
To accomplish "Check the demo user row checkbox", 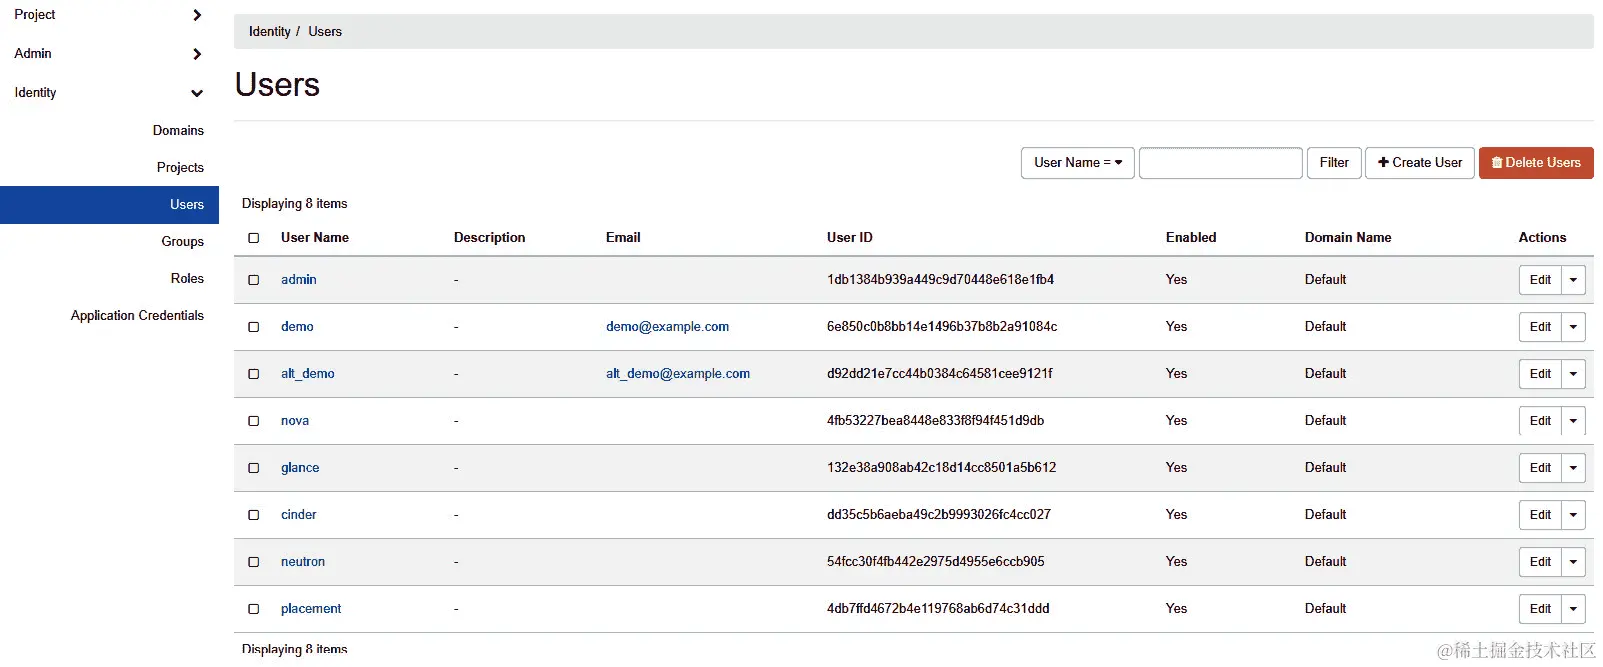I will [254, 327].
